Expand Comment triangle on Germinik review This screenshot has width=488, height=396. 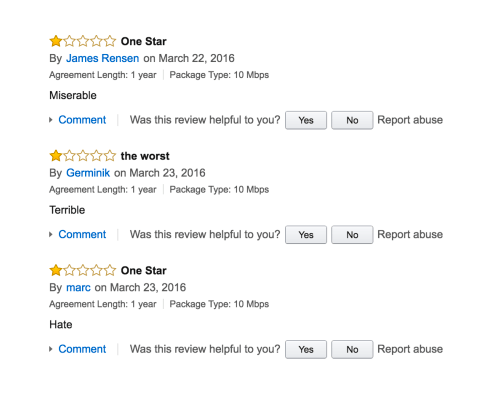[x=51, y=234]
